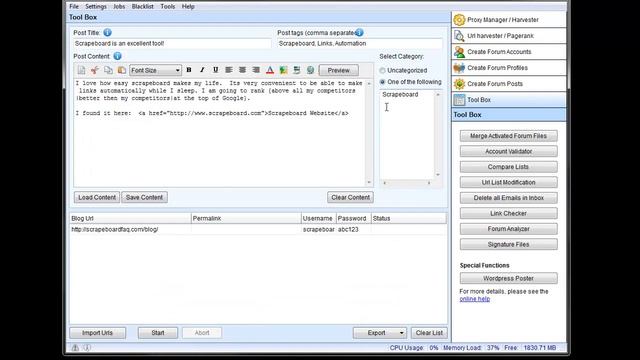
Task: Click the Load Content button
Action: click(x=97, y=197)
